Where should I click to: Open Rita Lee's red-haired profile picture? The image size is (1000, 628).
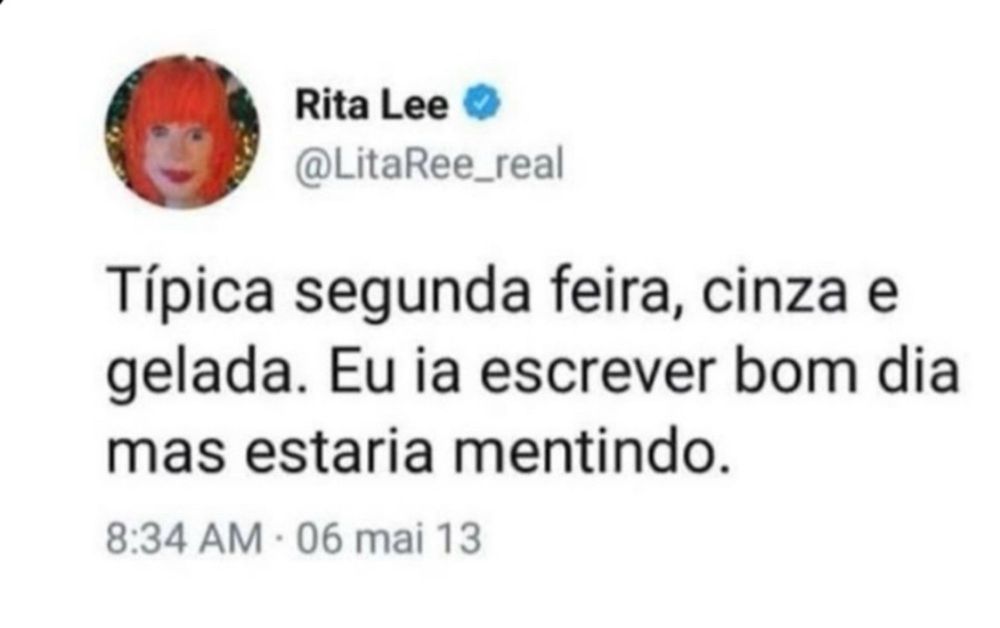tap(182, 133)
